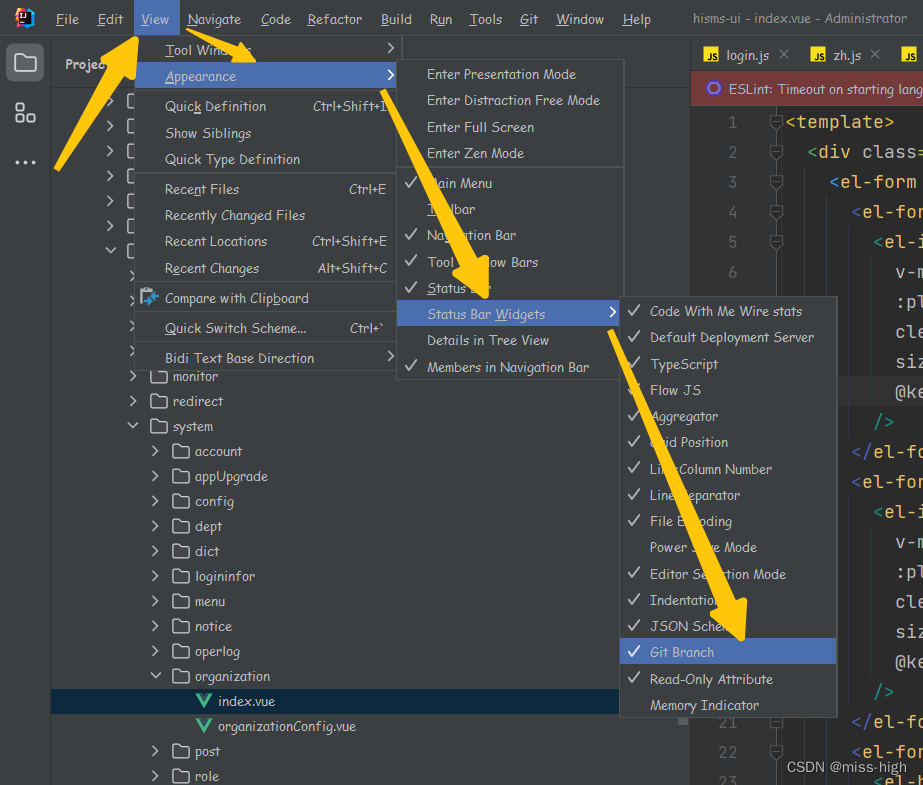Click the ESLint timeout notification banner
The width and height of the screenshot is (923, 785).
[x=806, y=89]
